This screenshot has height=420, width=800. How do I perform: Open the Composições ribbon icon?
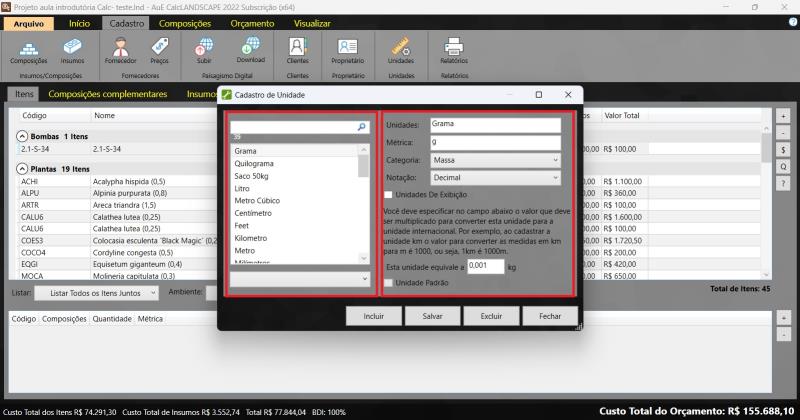coord(29,52)
